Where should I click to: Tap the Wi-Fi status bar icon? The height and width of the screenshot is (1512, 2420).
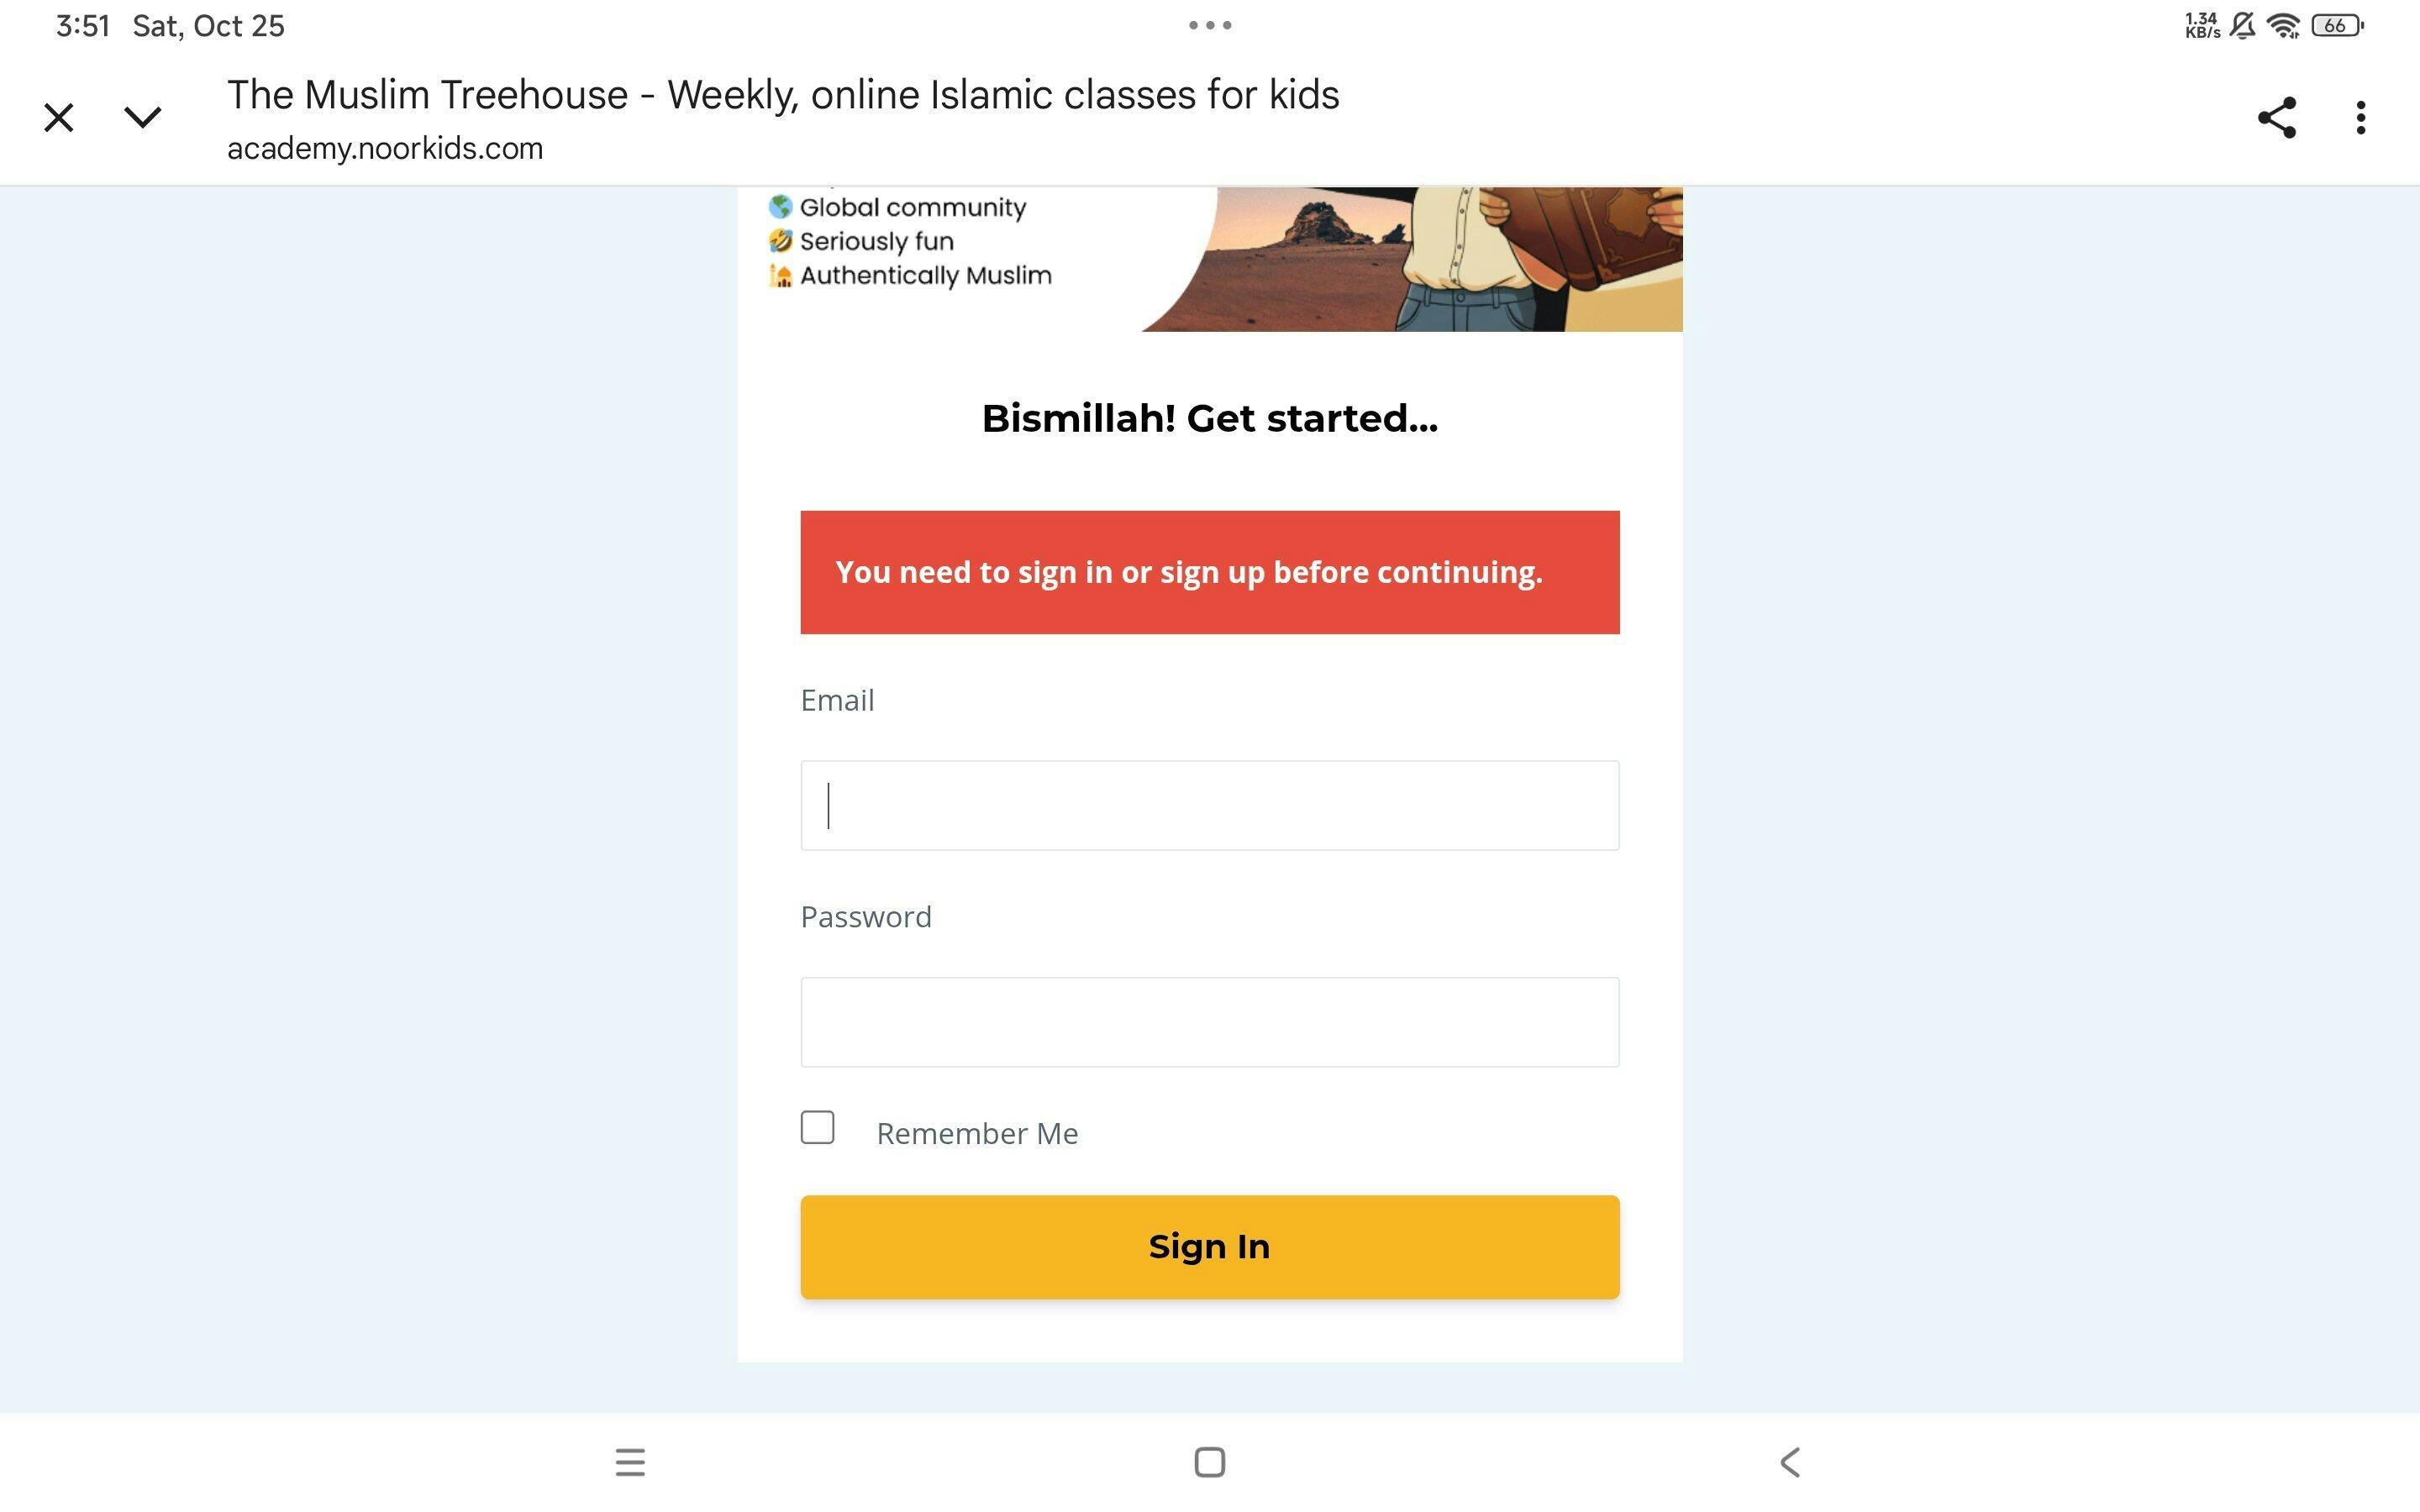coord(2284,26)
